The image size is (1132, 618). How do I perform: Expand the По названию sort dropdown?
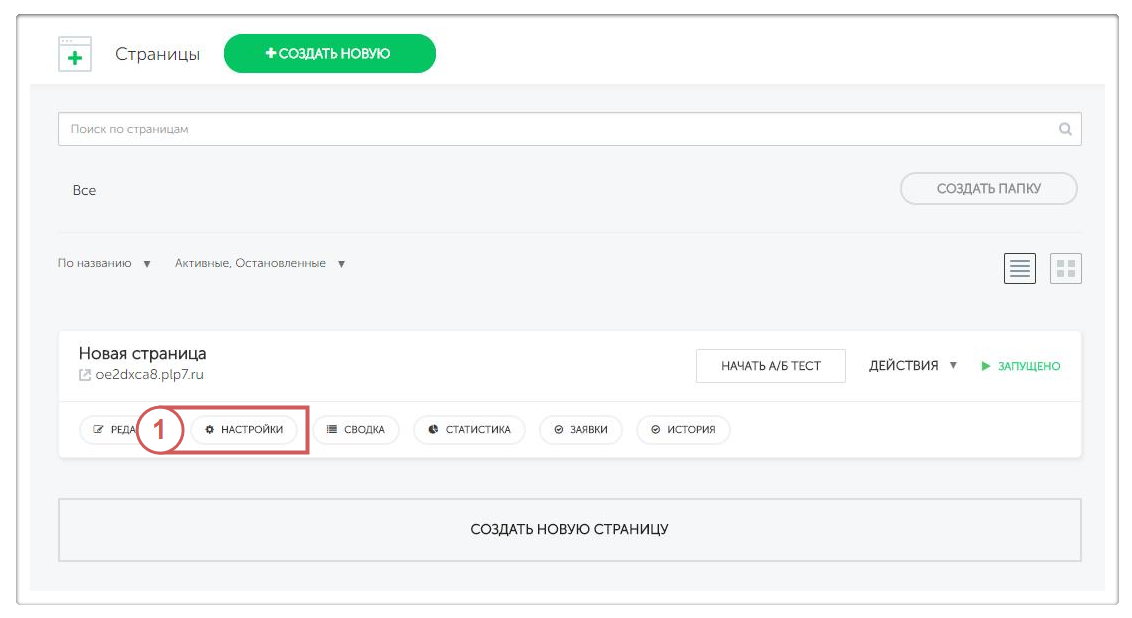104,264
